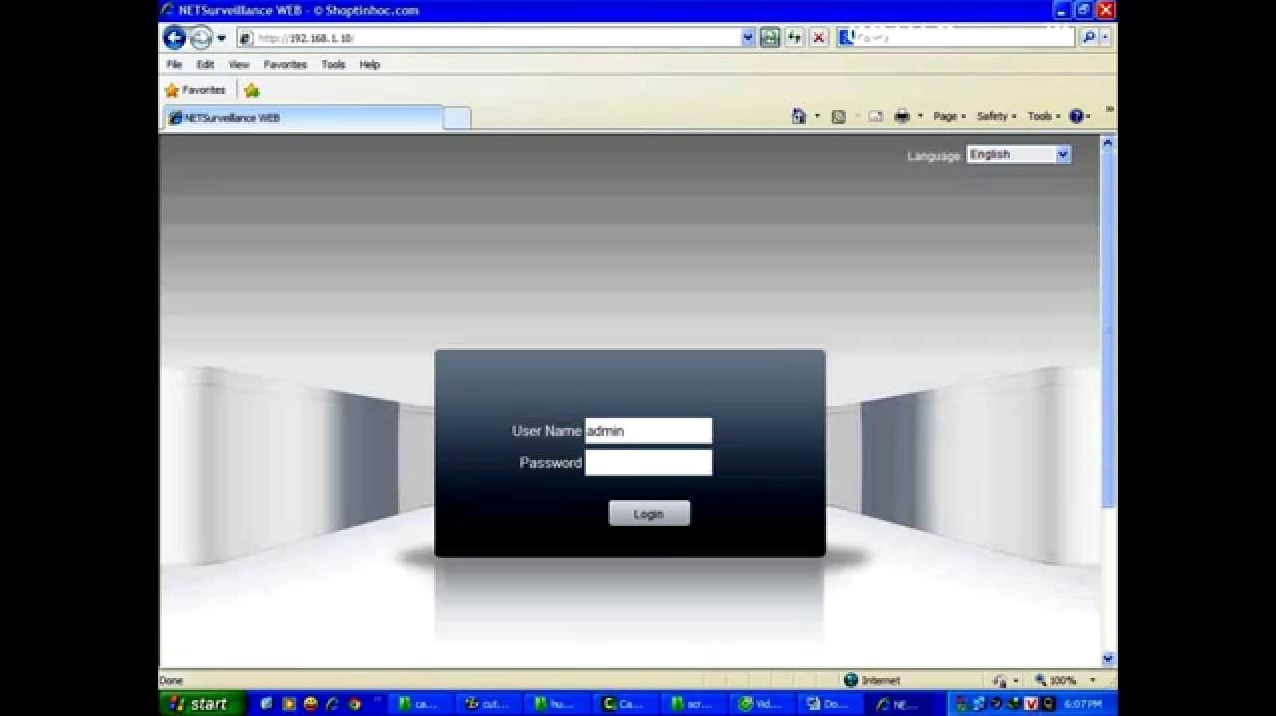Expand the Language dropdown set to English
The width and height of the screenshot is (1276, 716).
tap(1062, 155)
